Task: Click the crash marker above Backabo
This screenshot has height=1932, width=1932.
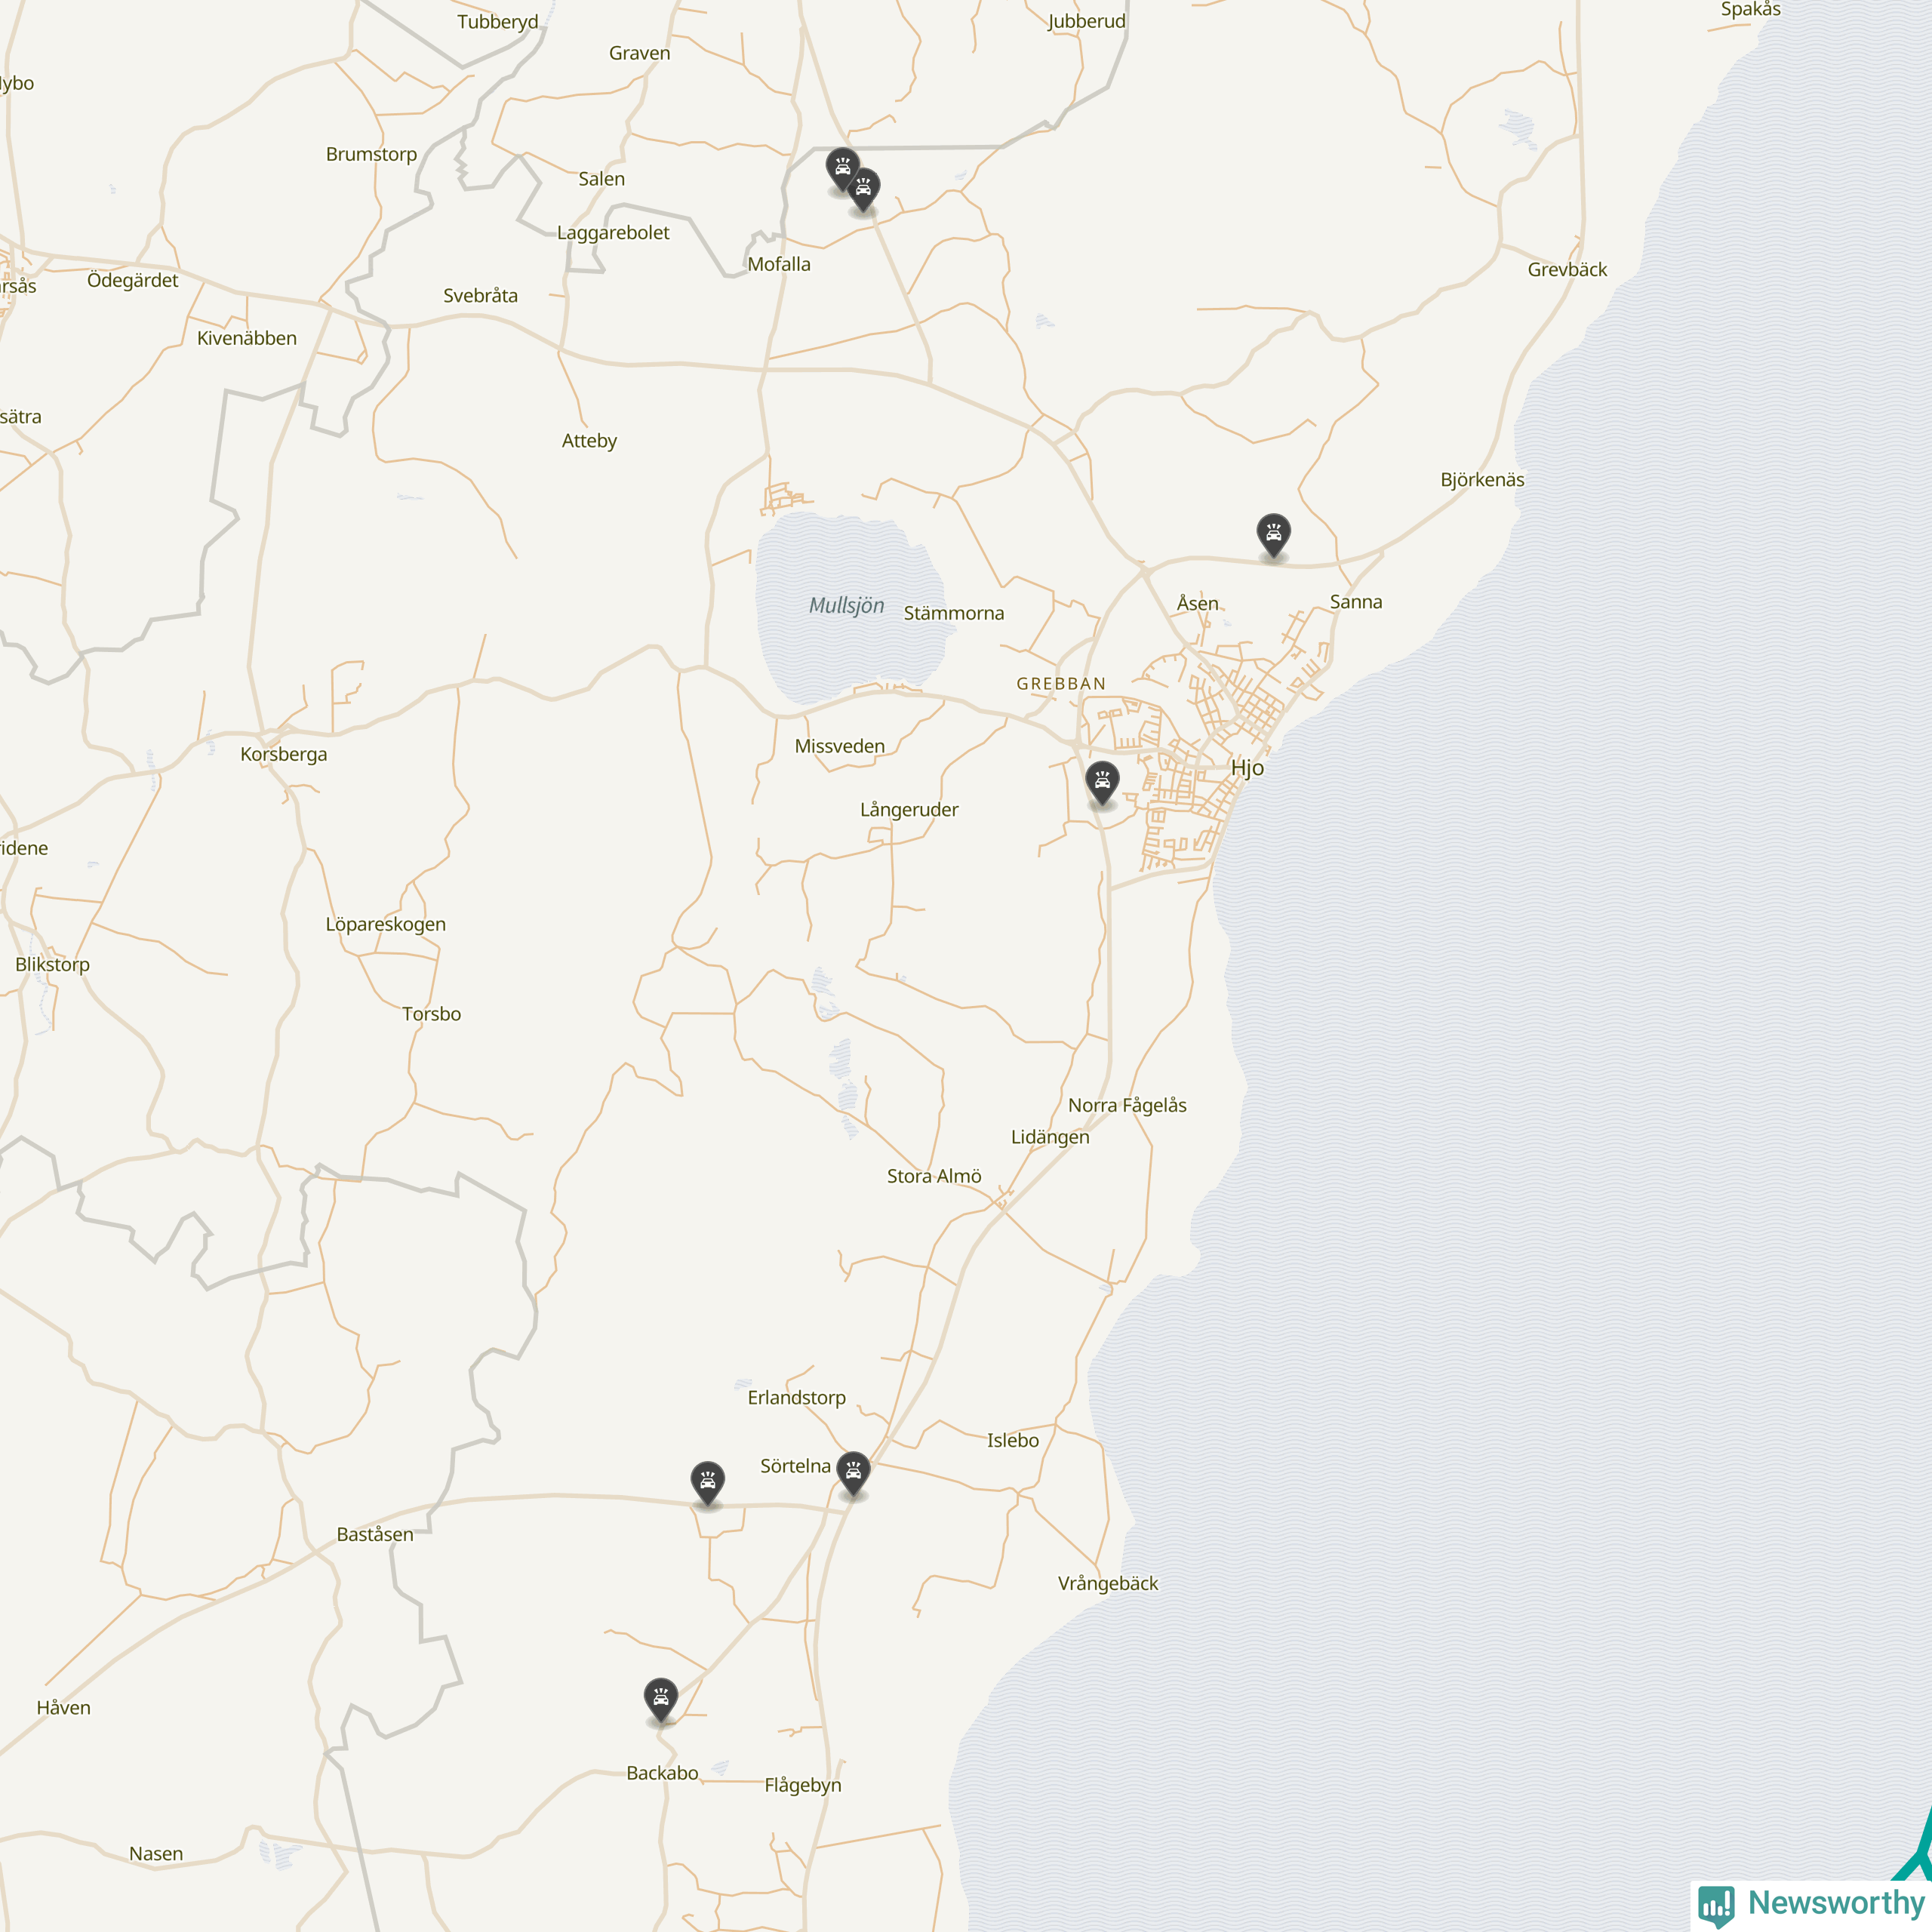Action: tap(661, 1697)
